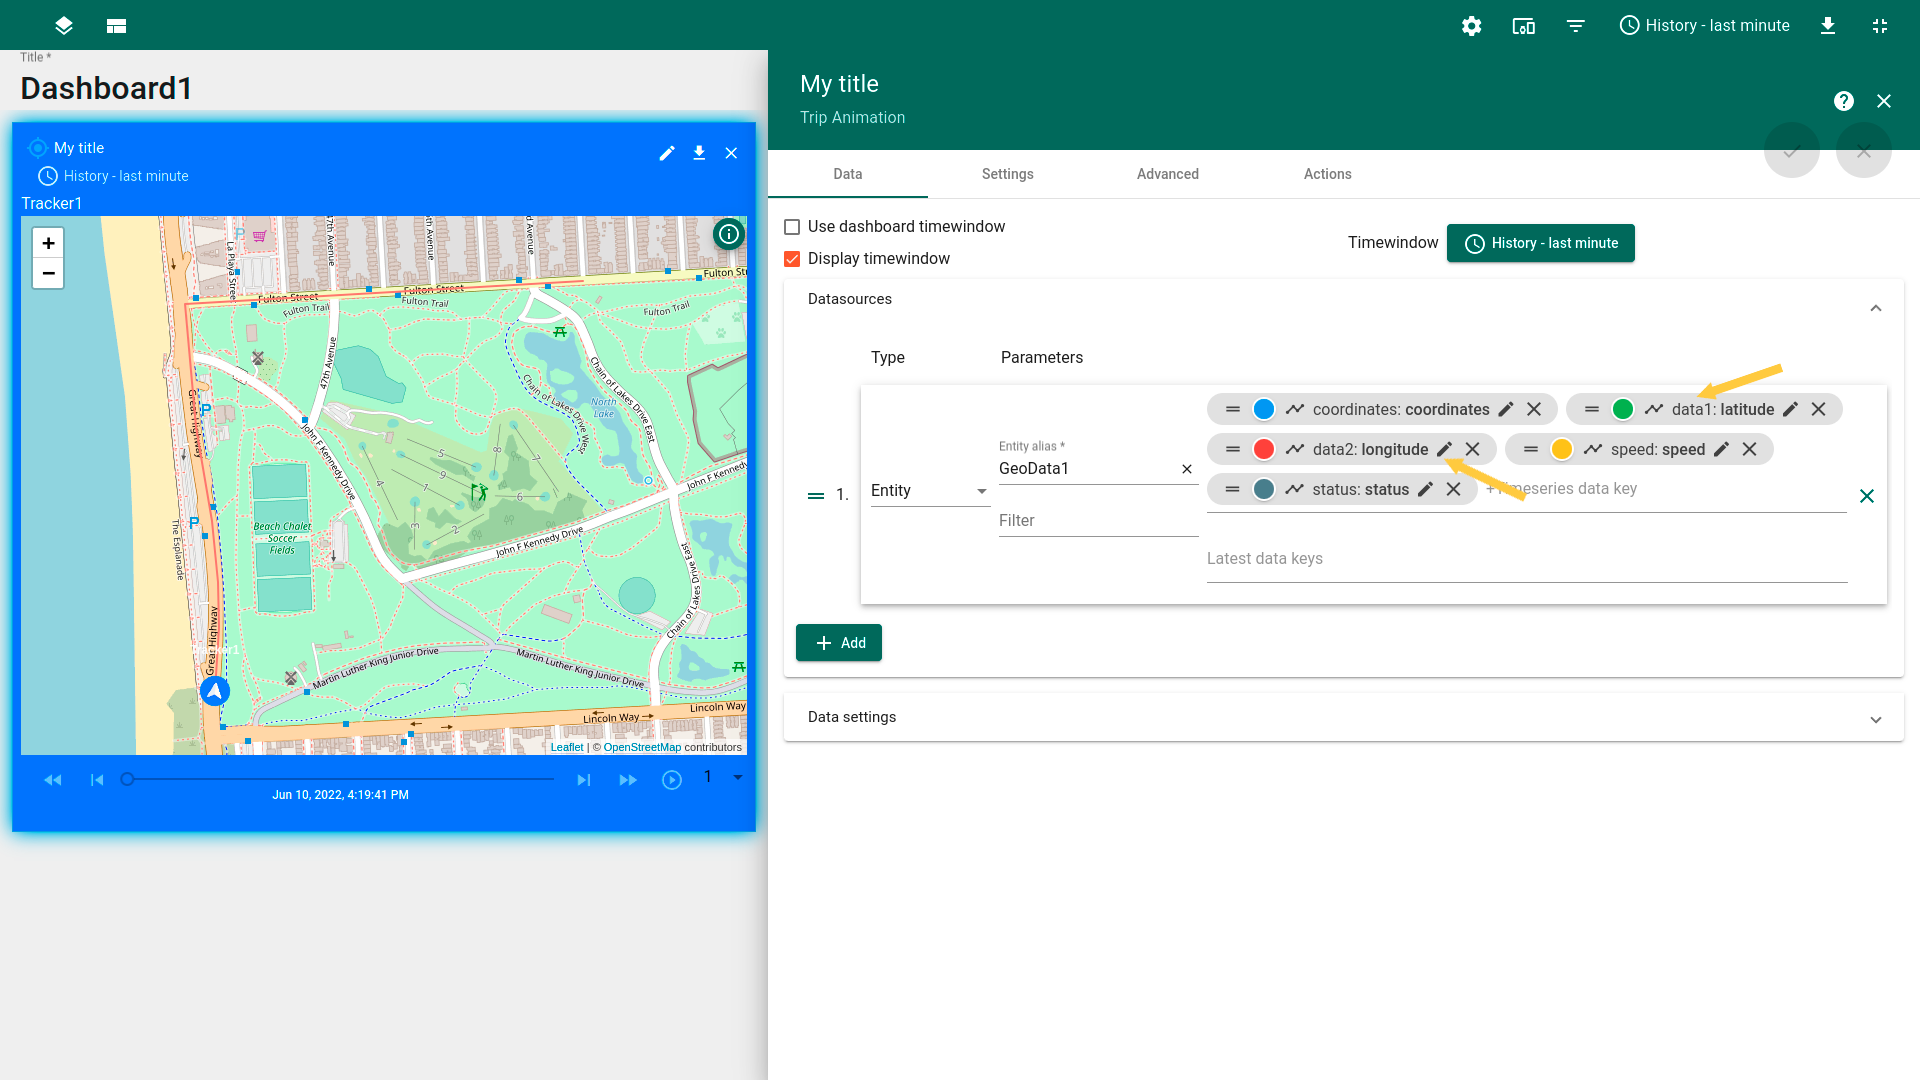Screen dimensions: 1920x1080
Task: Click the Add datasource button
Action: click(839, 643)
